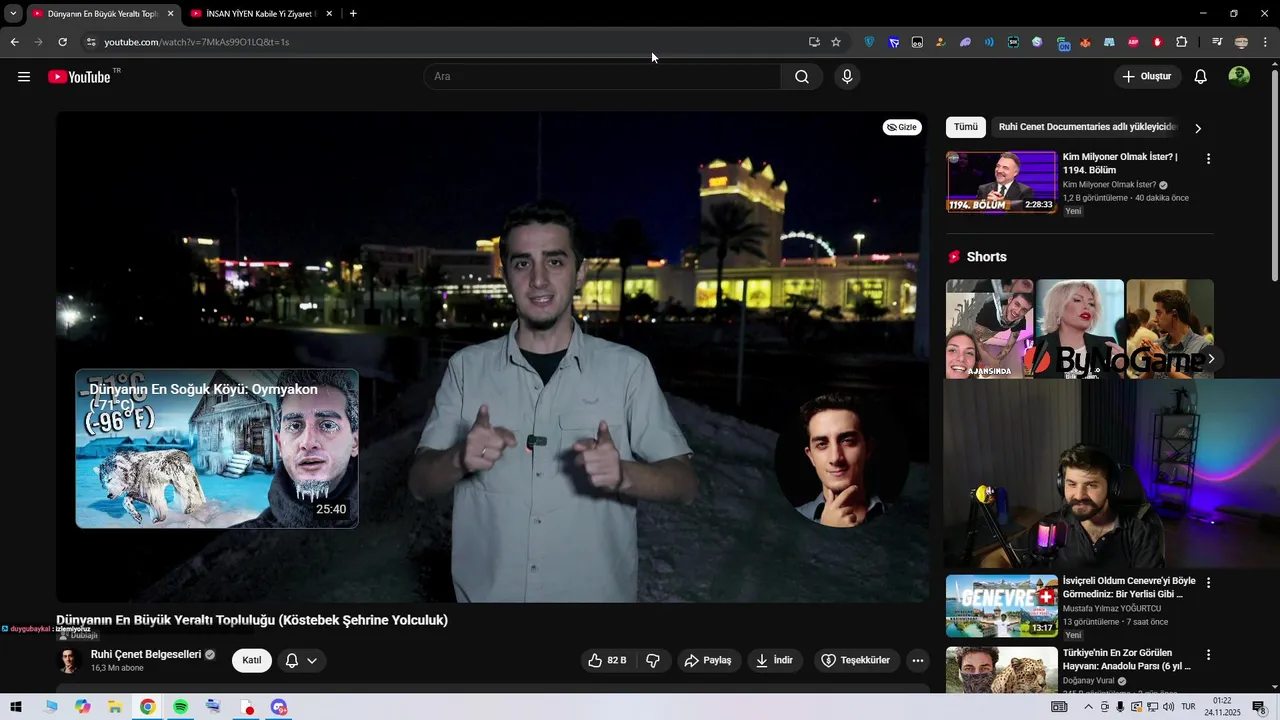This screenshot has width=1280, height=720.
Task: Dislike the video
Action: click(653, 660)
